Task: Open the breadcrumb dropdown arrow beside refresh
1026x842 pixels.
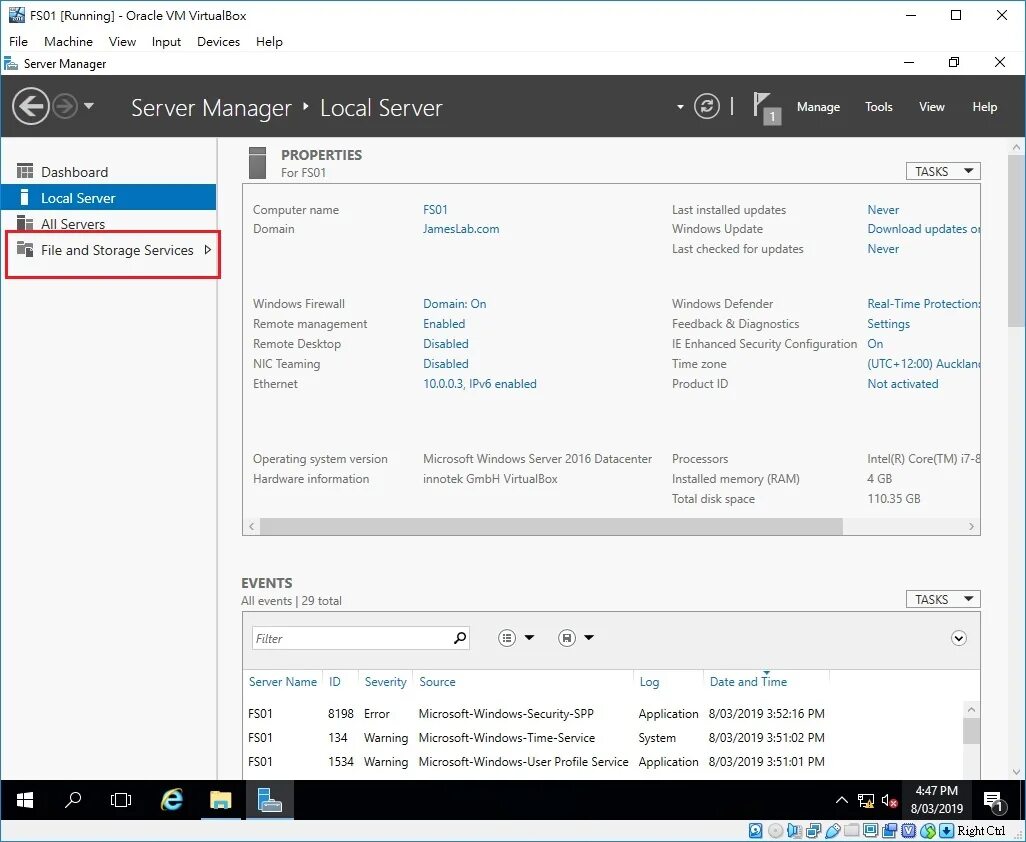Action: (x=680, y=107)
